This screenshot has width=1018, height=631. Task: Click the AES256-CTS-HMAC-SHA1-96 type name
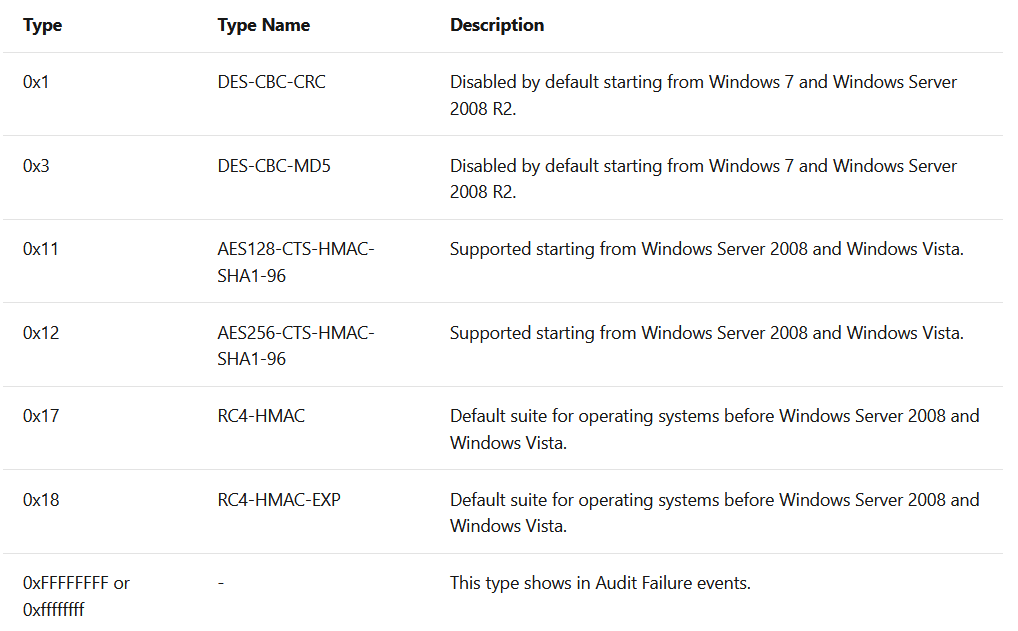pyautogui.click(x=295, y=345)
